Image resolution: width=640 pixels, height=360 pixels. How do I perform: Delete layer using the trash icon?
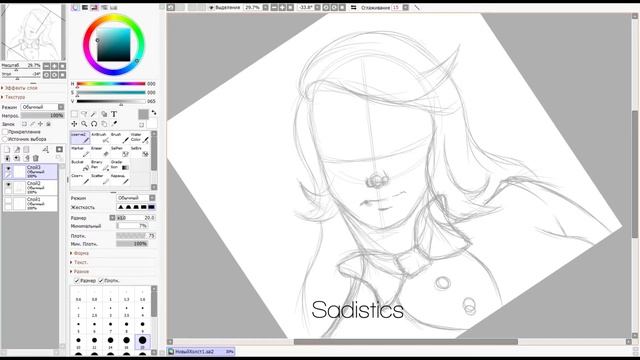36,158
